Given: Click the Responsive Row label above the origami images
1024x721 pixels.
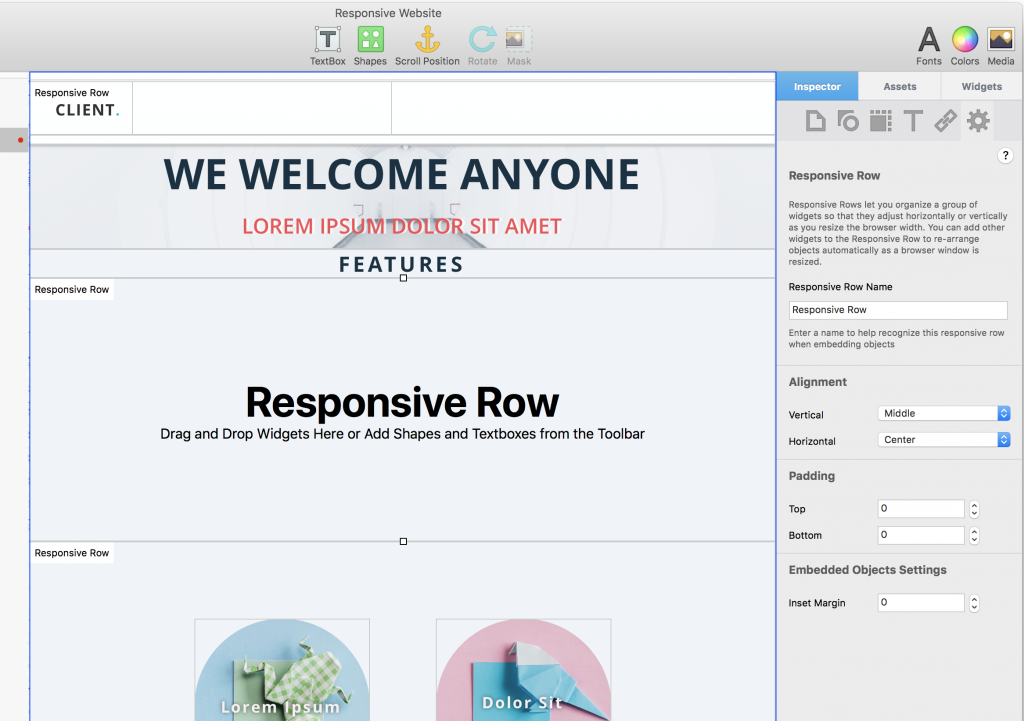Looking at the screenshot, I should 72,553.
